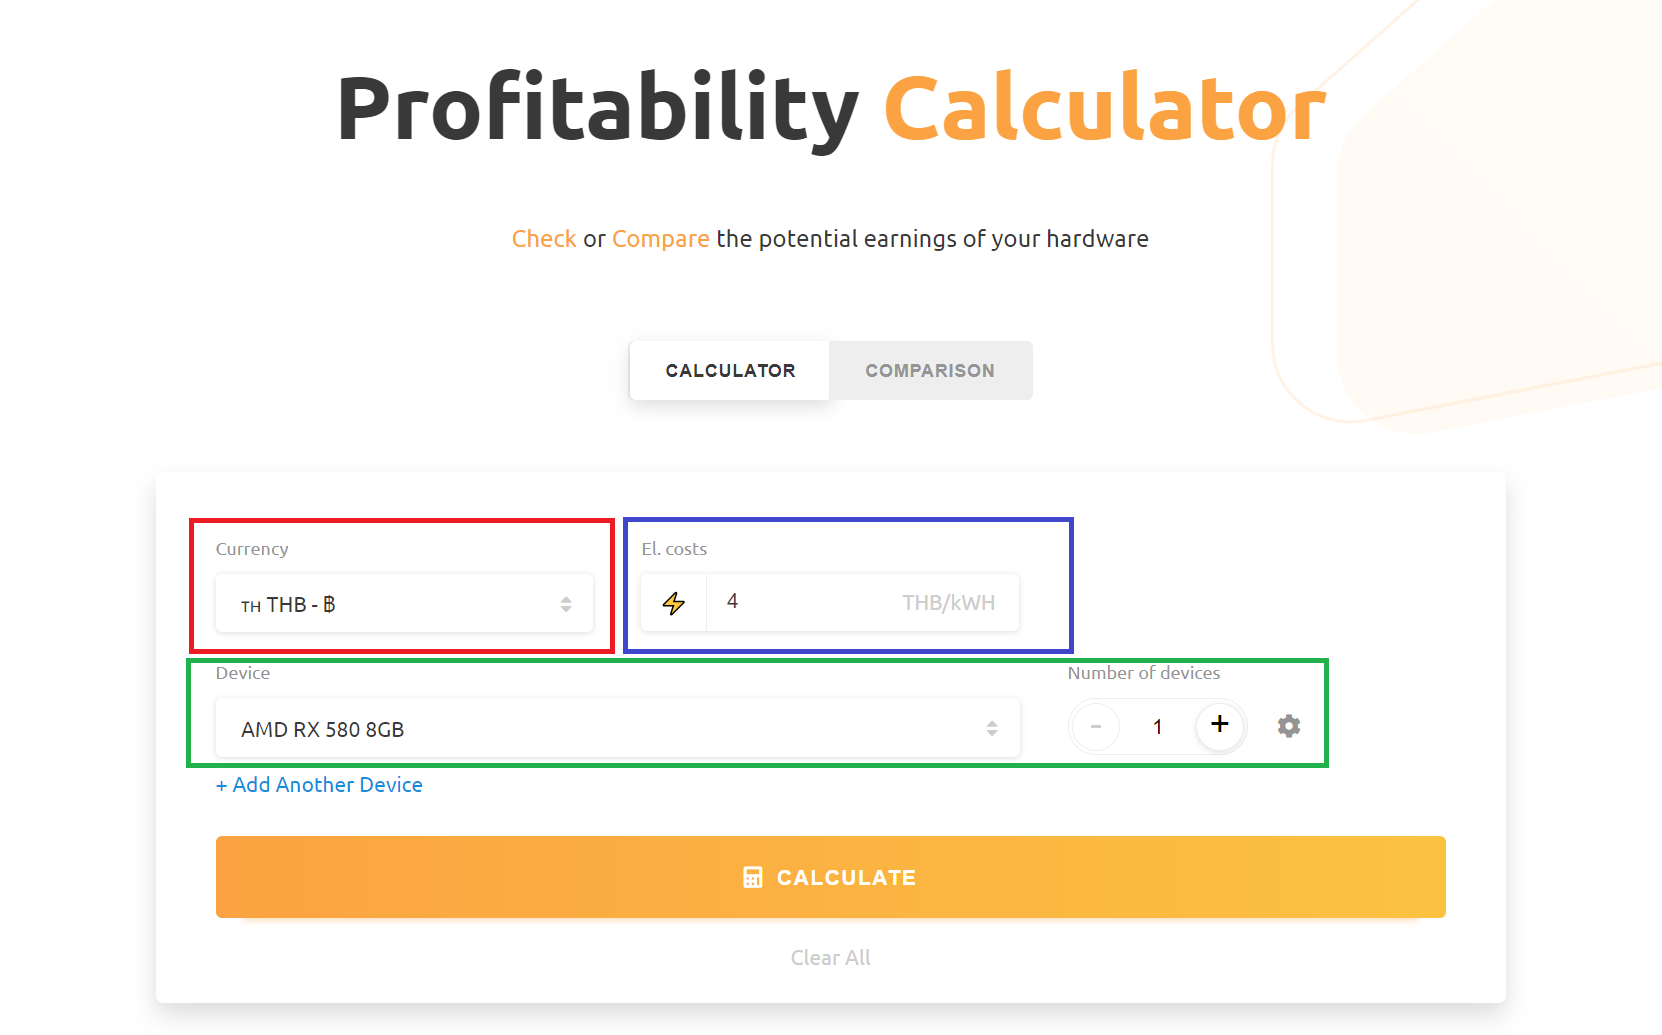Image resolution: width=1662 pixels, height=1035 pixels.
Task: Follow the orange Check link
Action: pos(544,239)
